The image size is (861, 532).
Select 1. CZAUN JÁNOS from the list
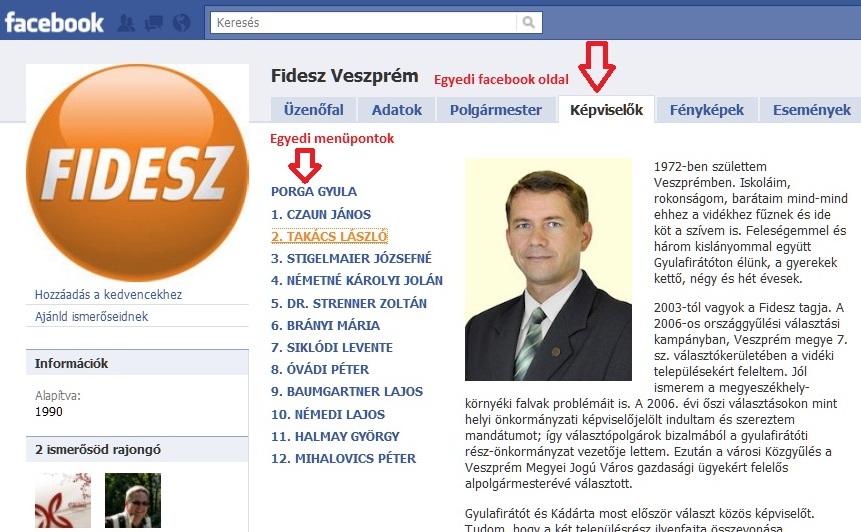(321, 214)
